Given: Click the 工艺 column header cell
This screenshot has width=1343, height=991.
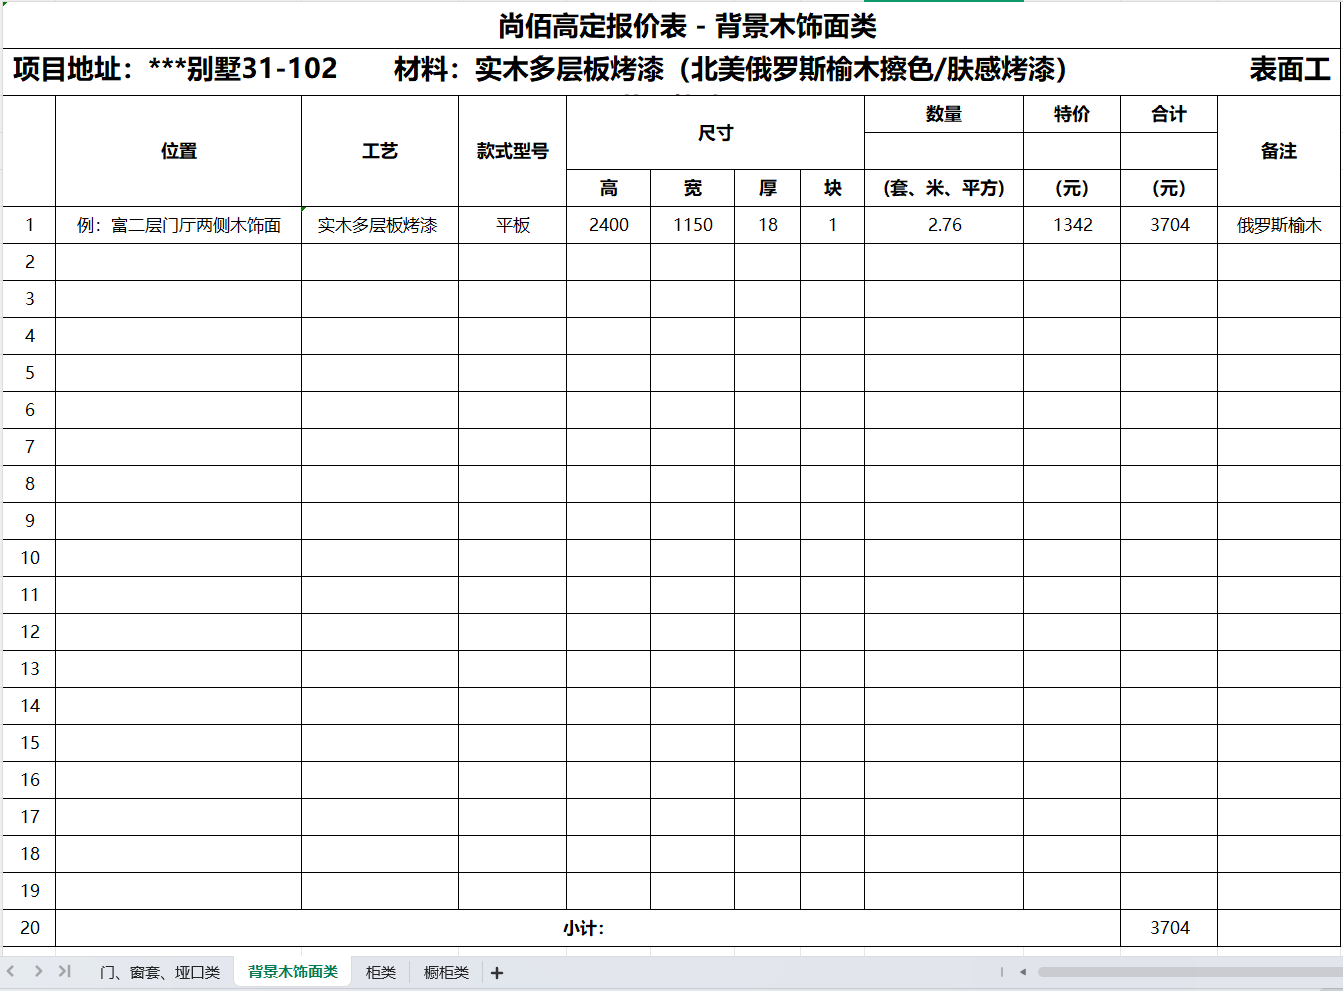Looking at the screenshot, I should (x=380, y=151).
